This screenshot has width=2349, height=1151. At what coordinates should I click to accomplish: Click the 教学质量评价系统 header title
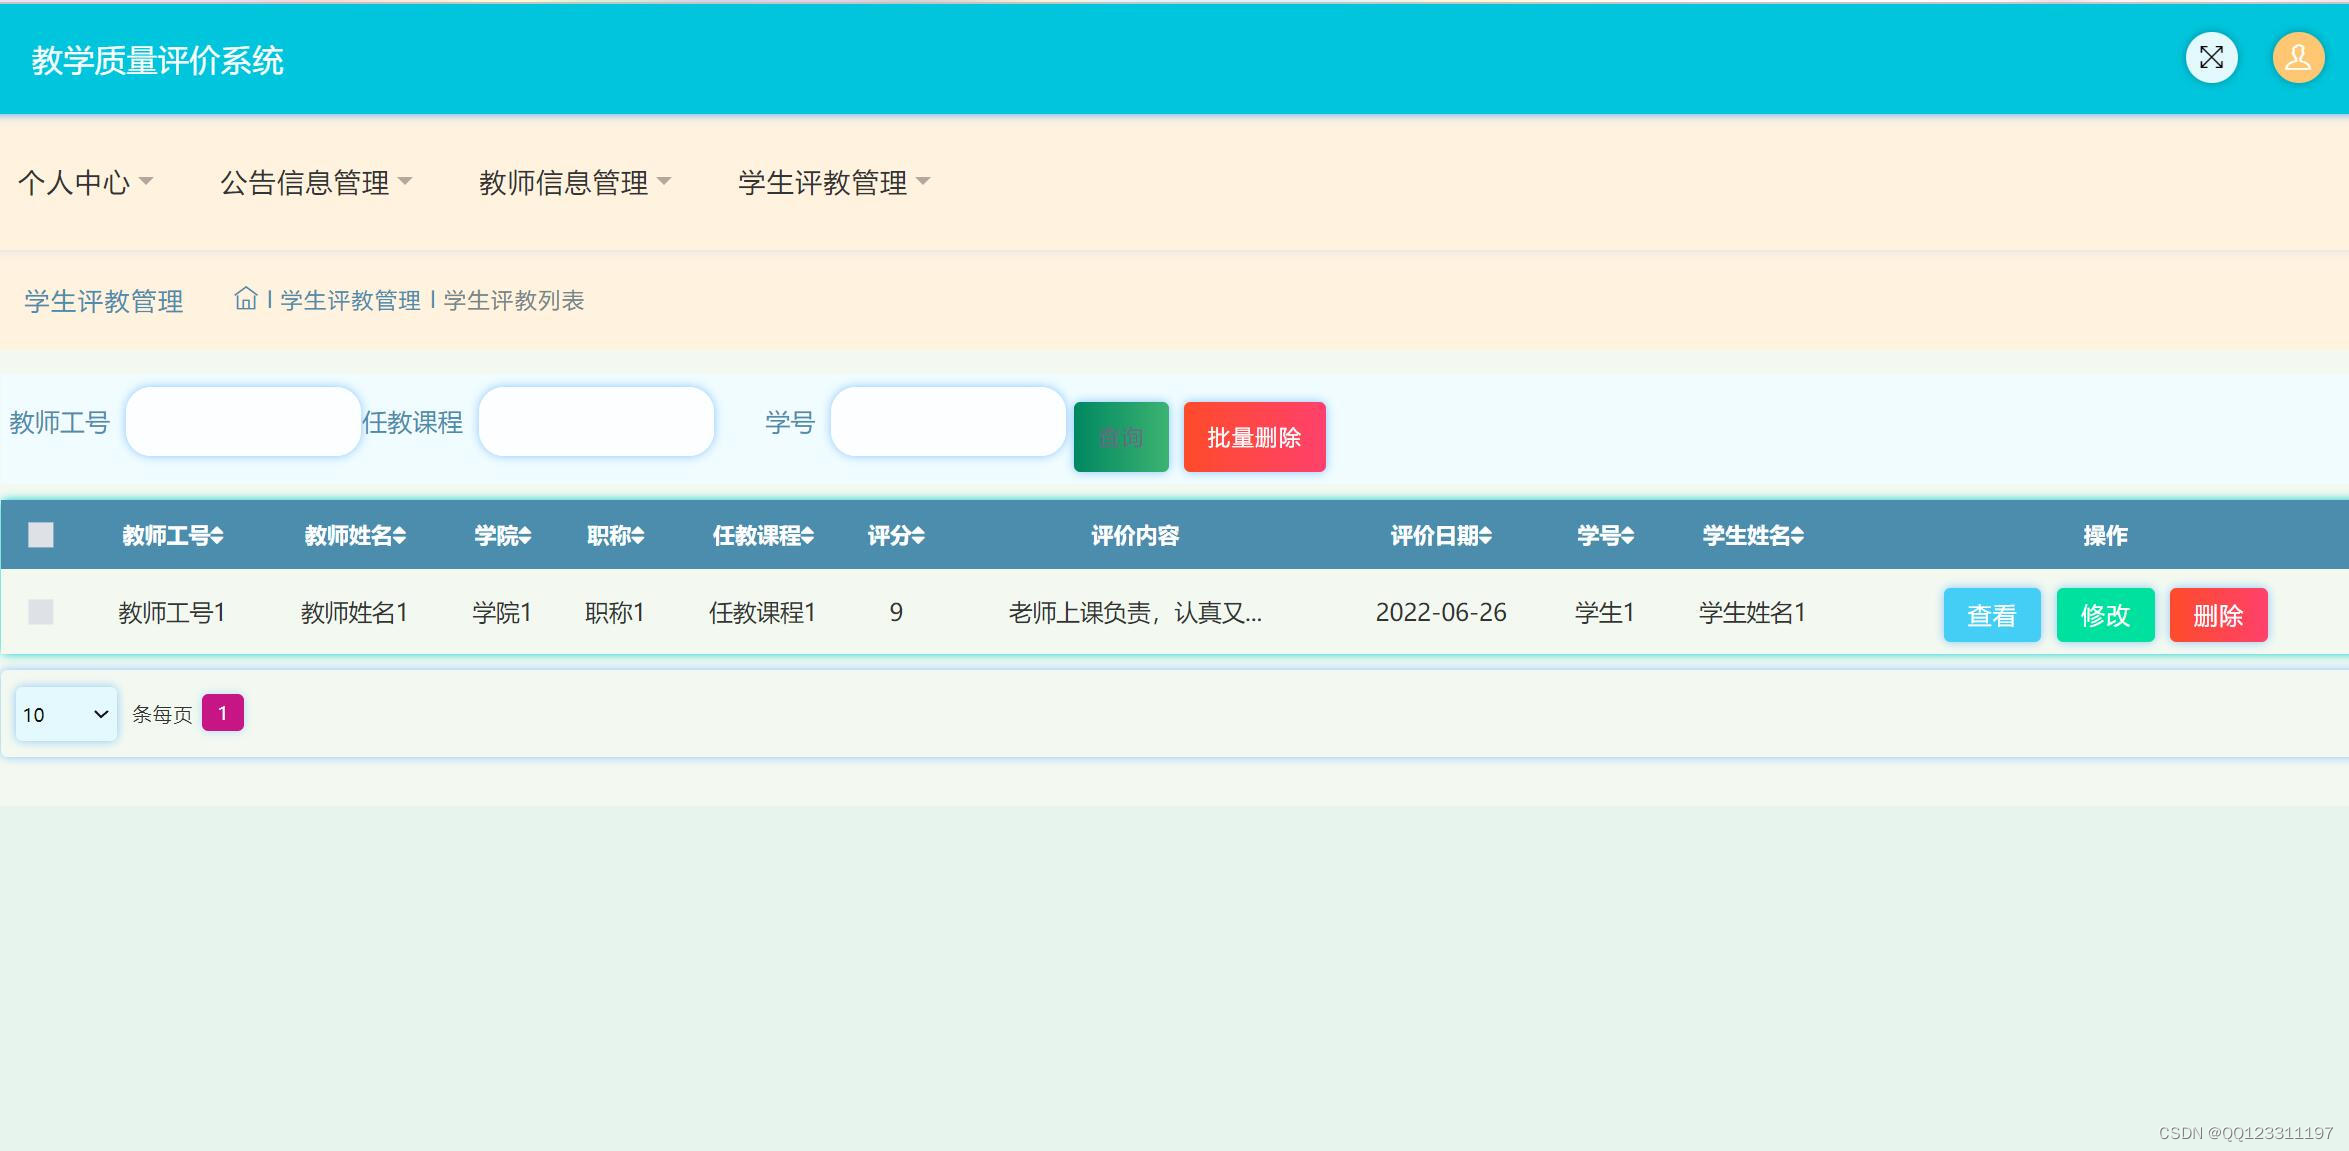pos(158,61)
